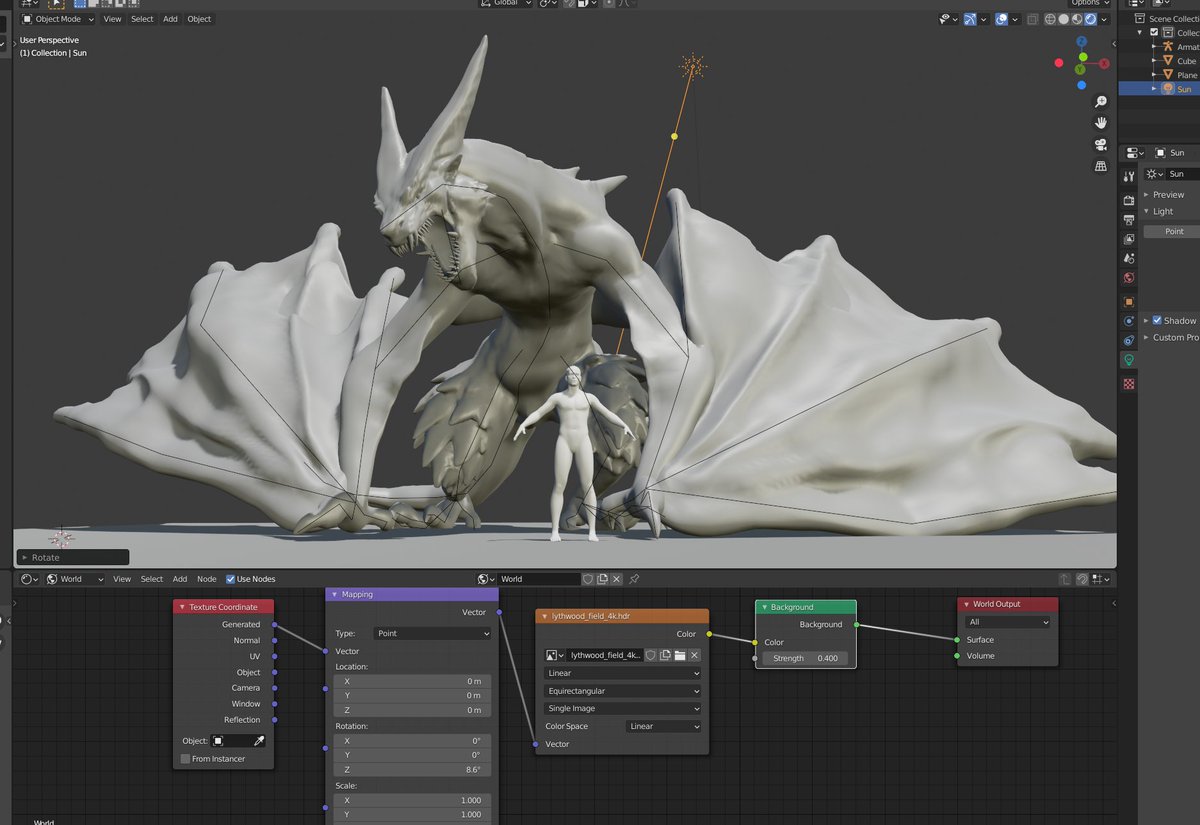Enable the From Instancer checkbox
The height and width of the screenshot is (825, 1200).
pos(185,759)
